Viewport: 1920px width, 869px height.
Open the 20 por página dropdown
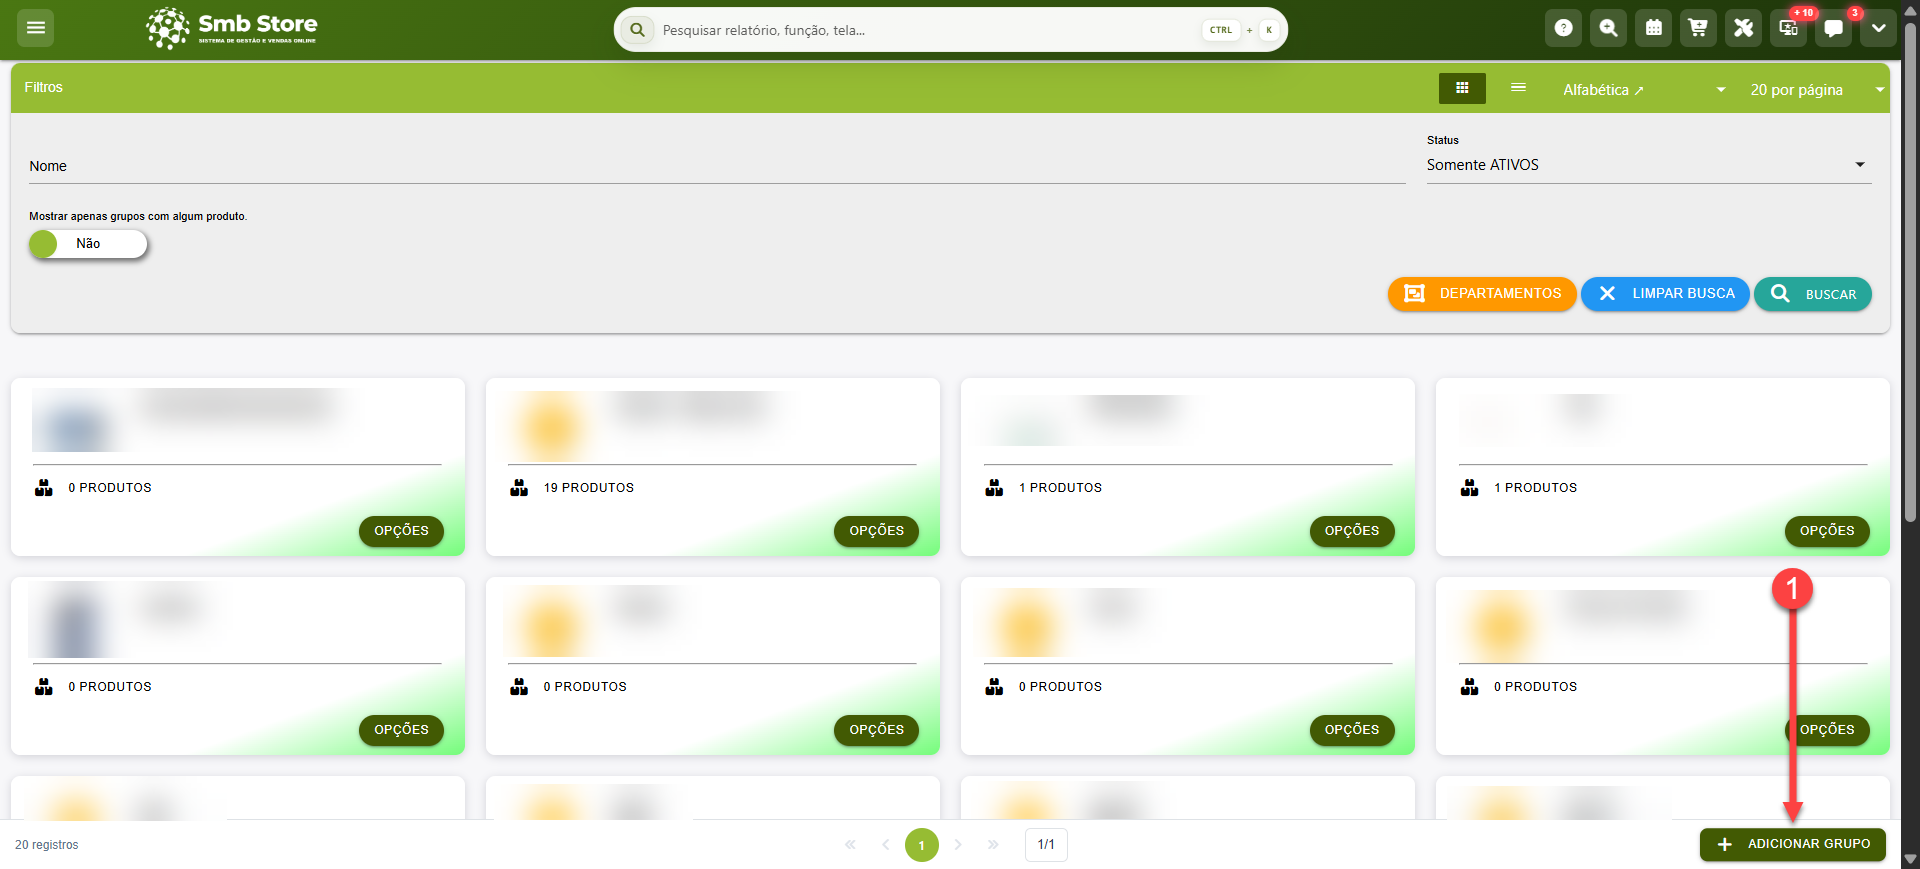[x=1817, y=90]
